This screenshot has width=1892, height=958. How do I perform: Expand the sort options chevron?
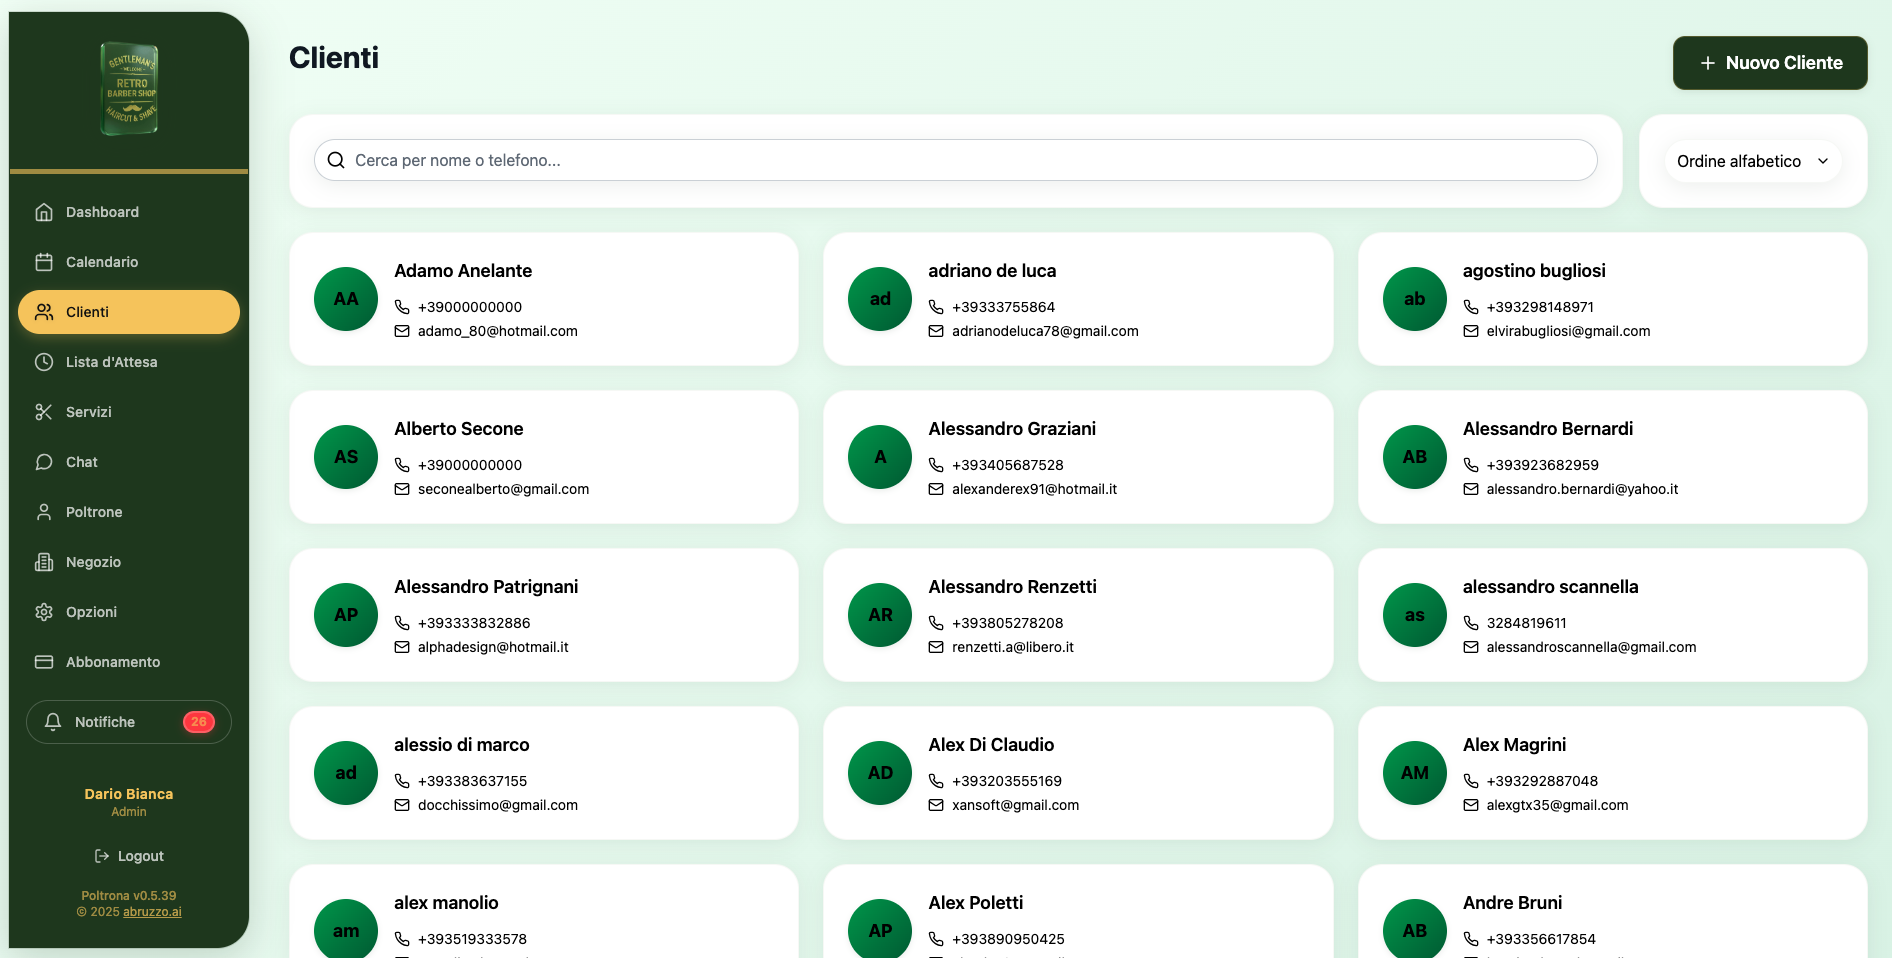tap(1823, 161)
